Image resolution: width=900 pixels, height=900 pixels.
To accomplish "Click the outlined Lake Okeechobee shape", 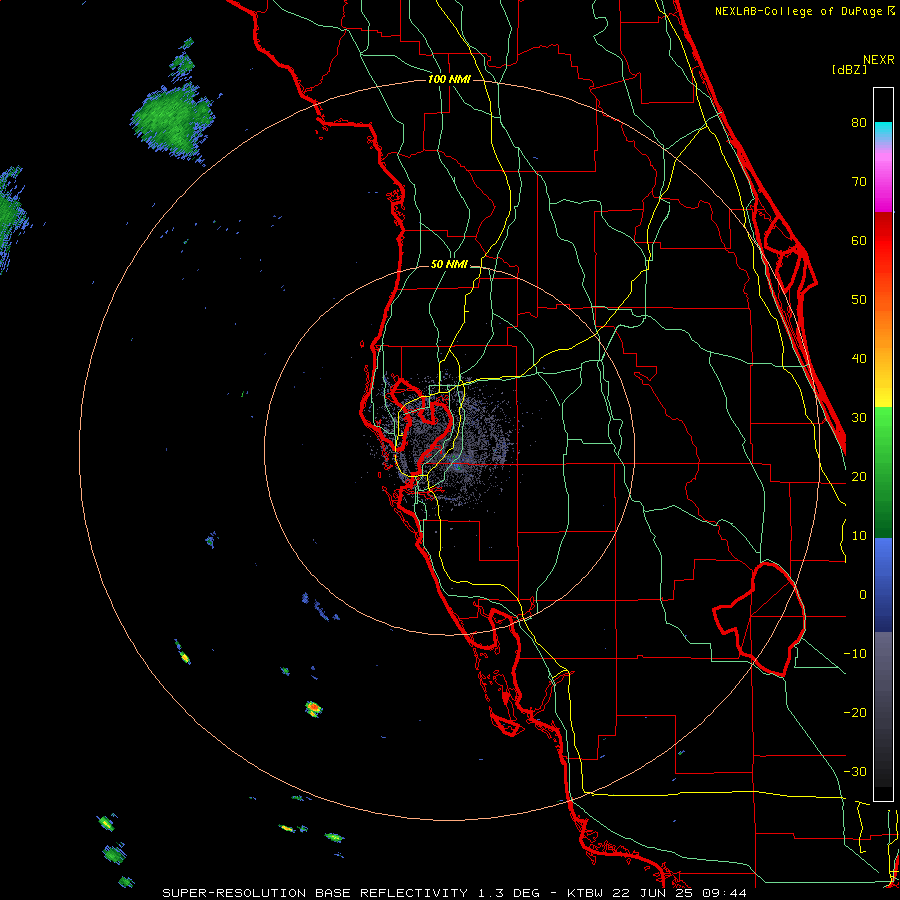I will pyautogui.click(x=759, y=618).
